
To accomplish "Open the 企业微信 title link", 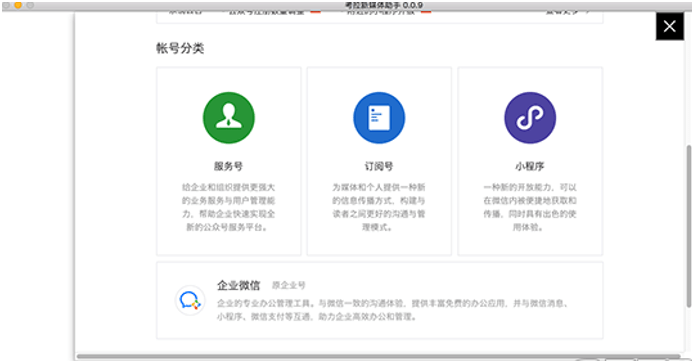I will (x=239, y=285).
